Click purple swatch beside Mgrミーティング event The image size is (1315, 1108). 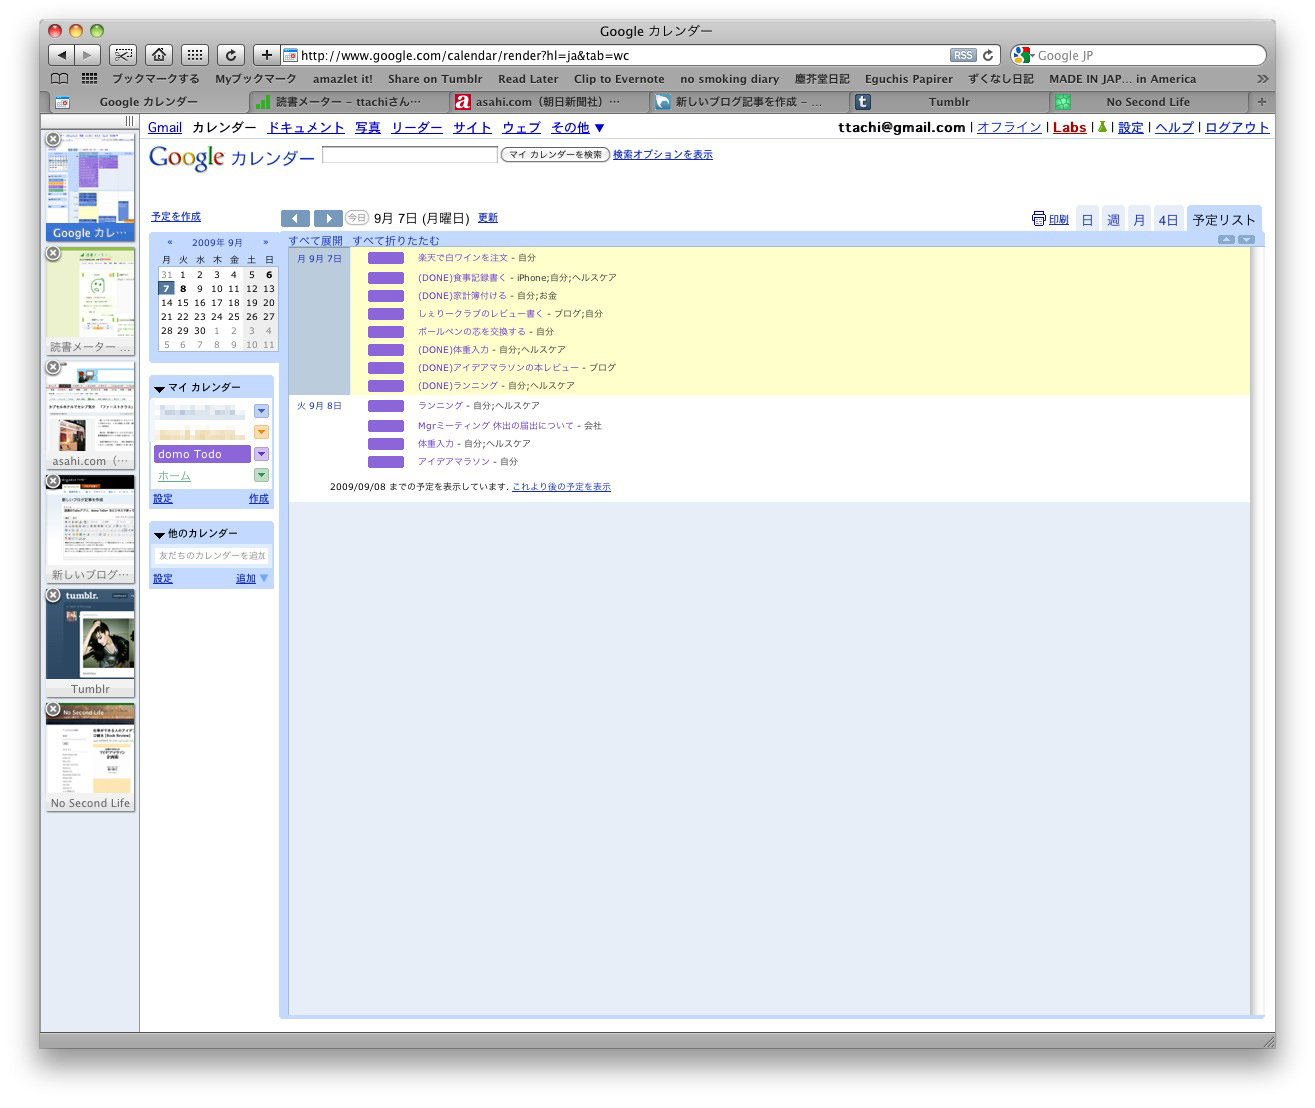(386, 426)
